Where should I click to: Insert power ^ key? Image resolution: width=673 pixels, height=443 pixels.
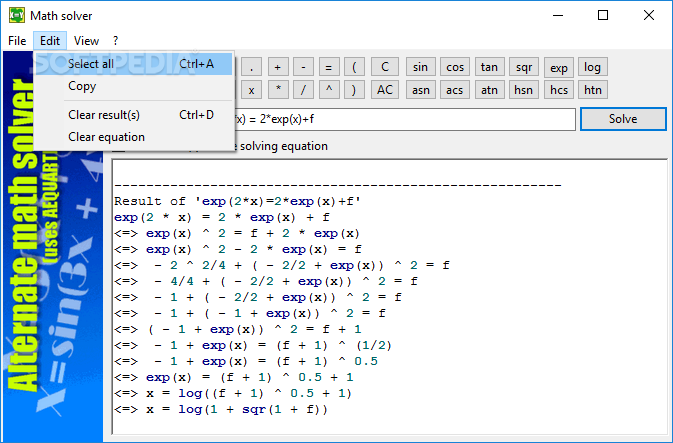pos(329,90)
